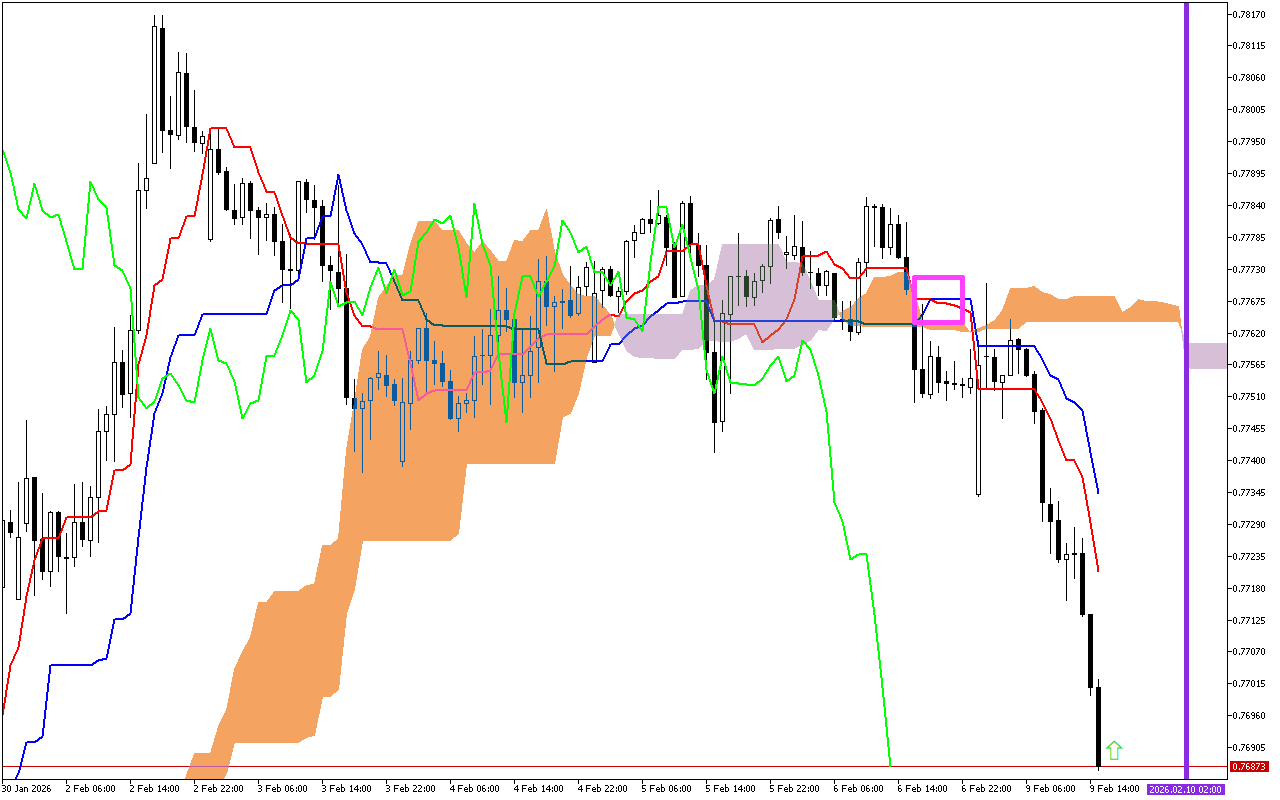Select the magenta rectangle outline on chart

pyautogui.click(x=938, y=278)
